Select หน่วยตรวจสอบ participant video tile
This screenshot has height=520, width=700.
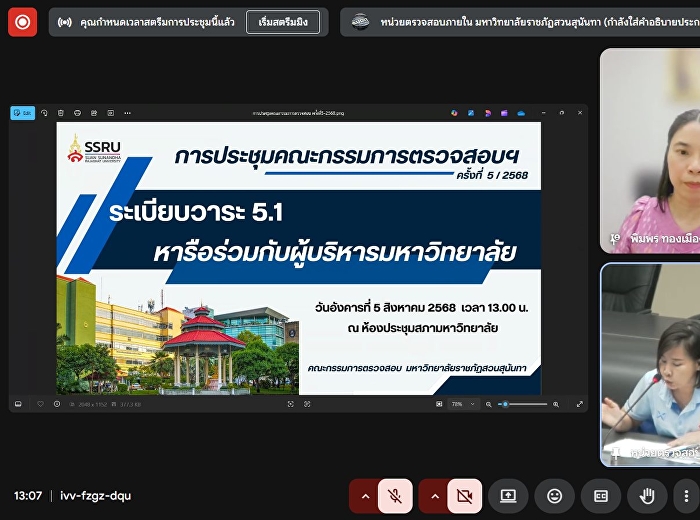coord(650,365)
